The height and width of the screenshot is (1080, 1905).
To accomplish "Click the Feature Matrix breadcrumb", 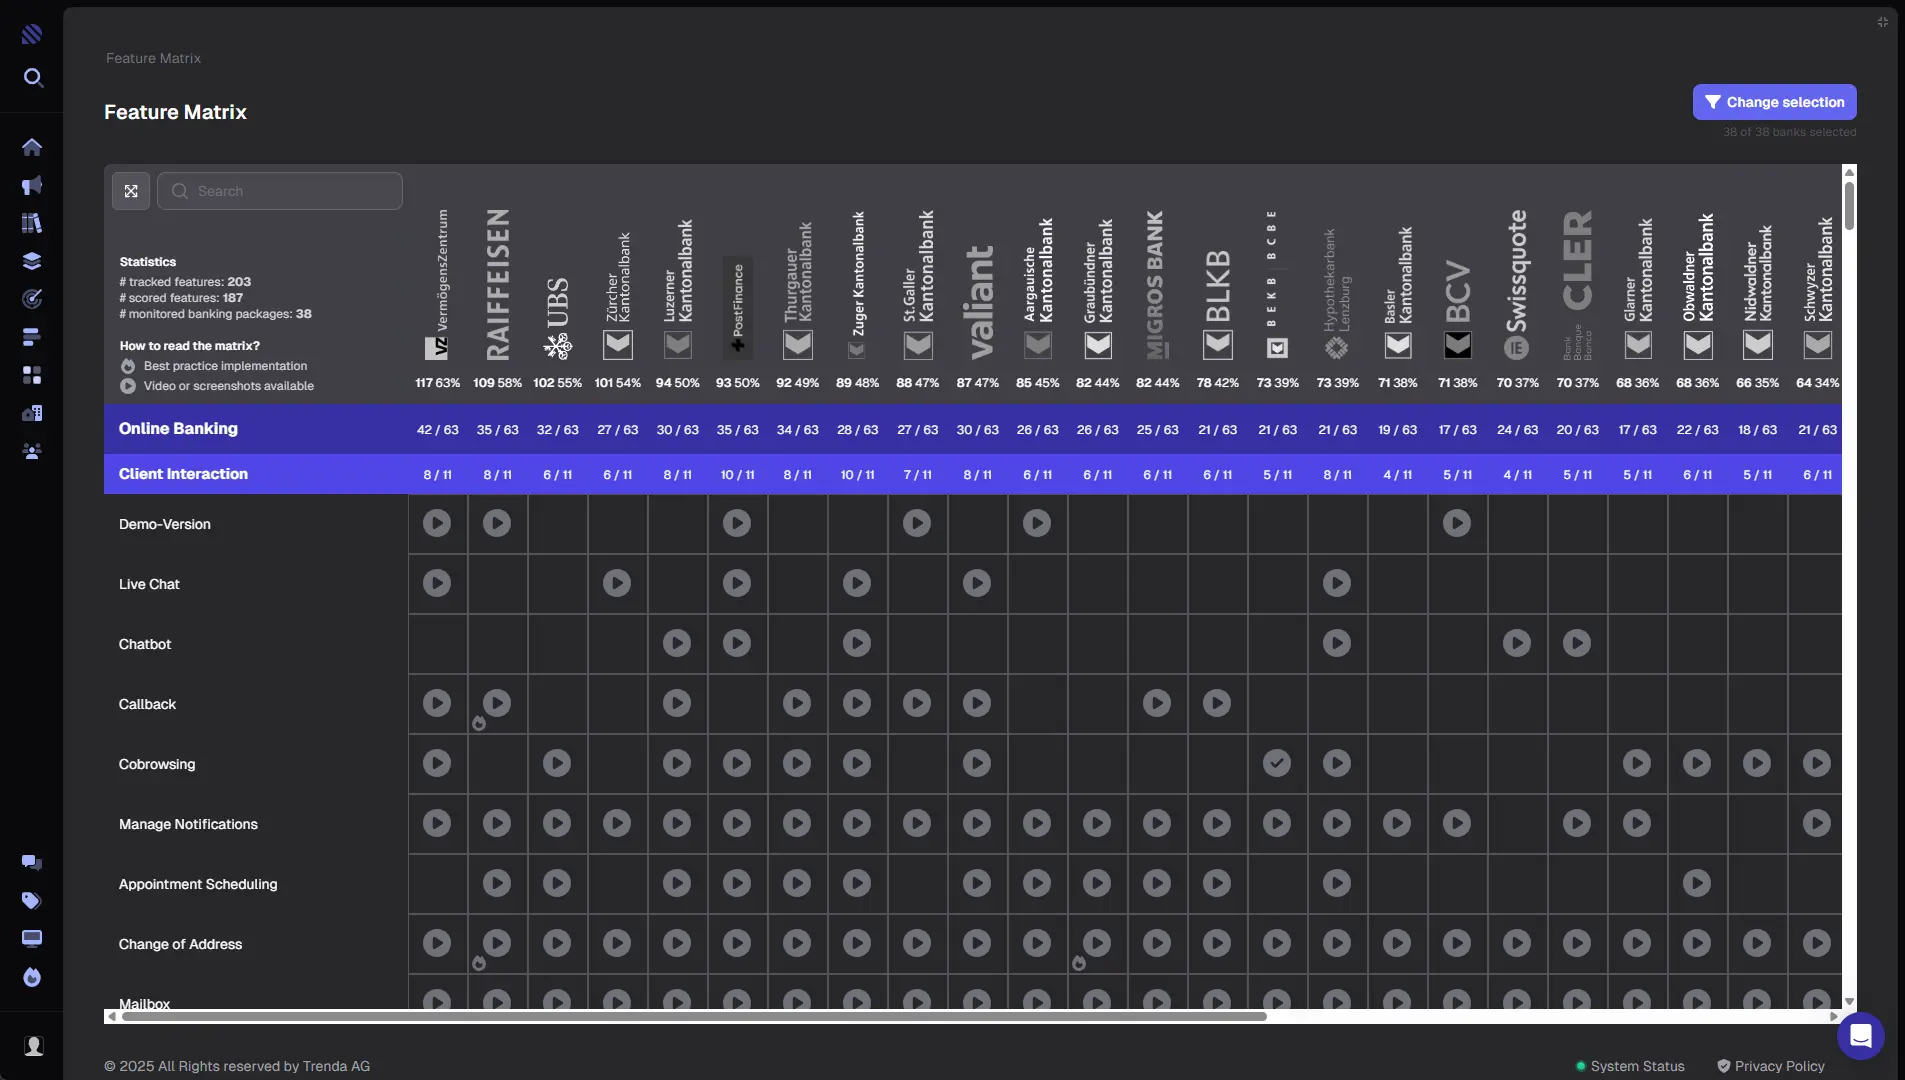I will point(153,58).
